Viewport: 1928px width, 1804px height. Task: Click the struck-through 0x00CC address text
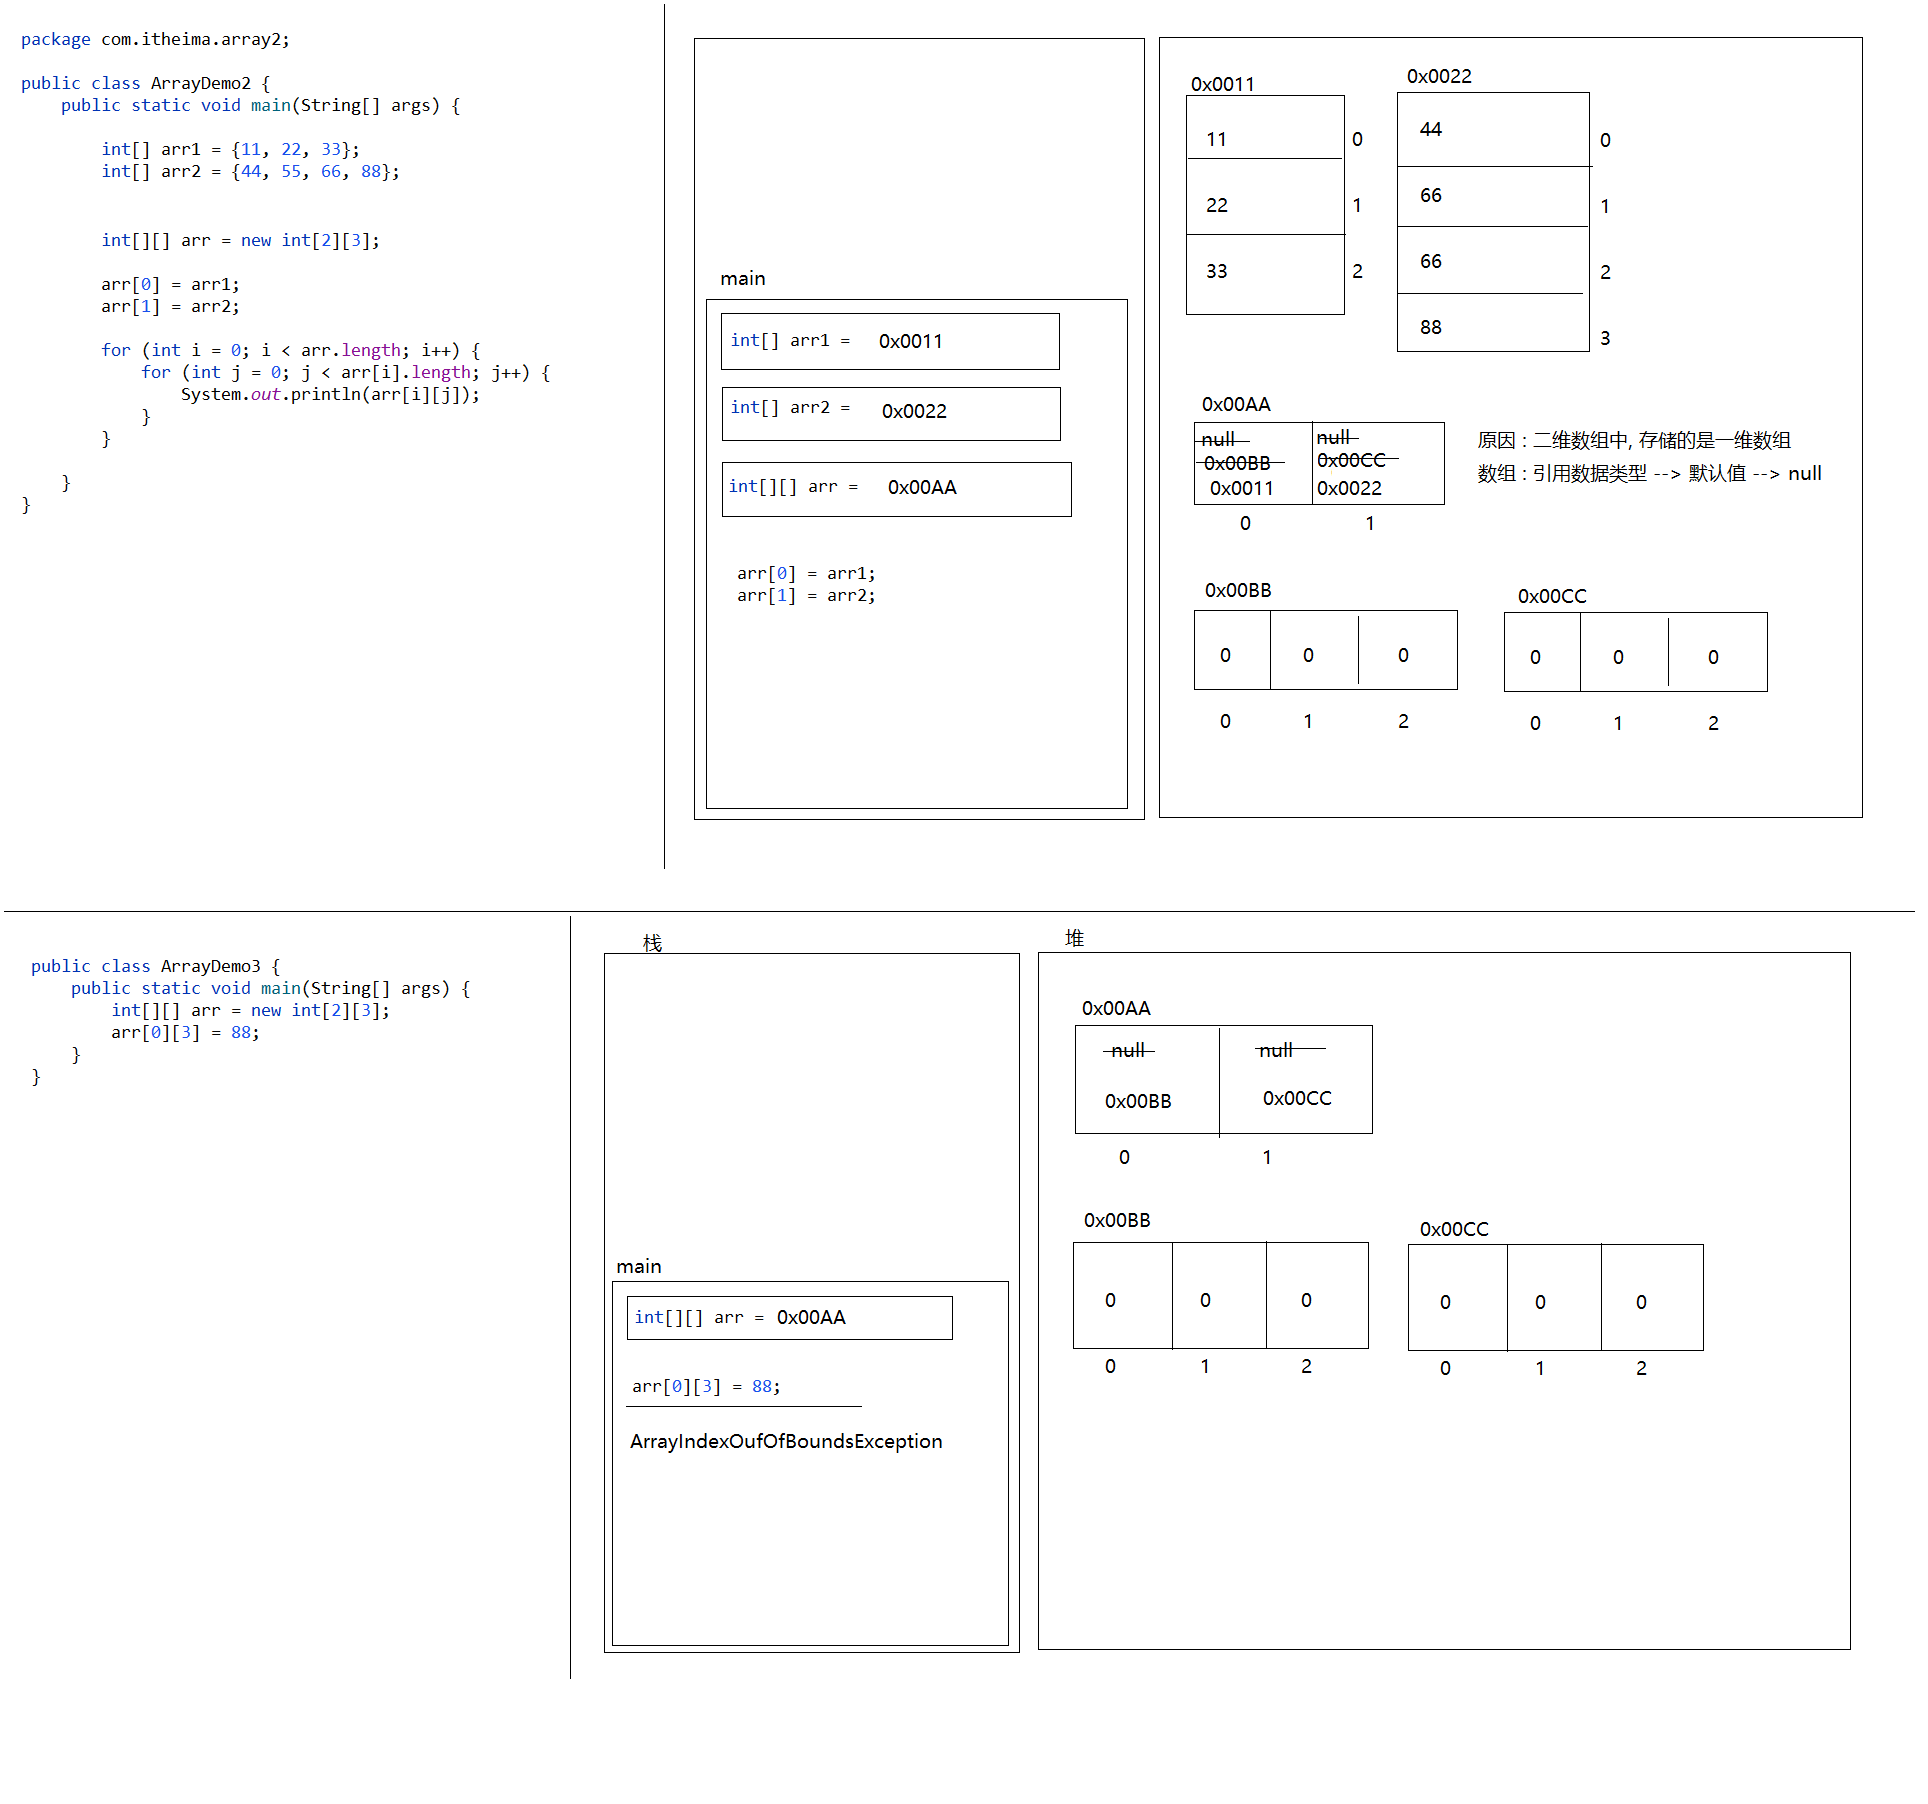pyautogui.click(x=1351, y=460)
